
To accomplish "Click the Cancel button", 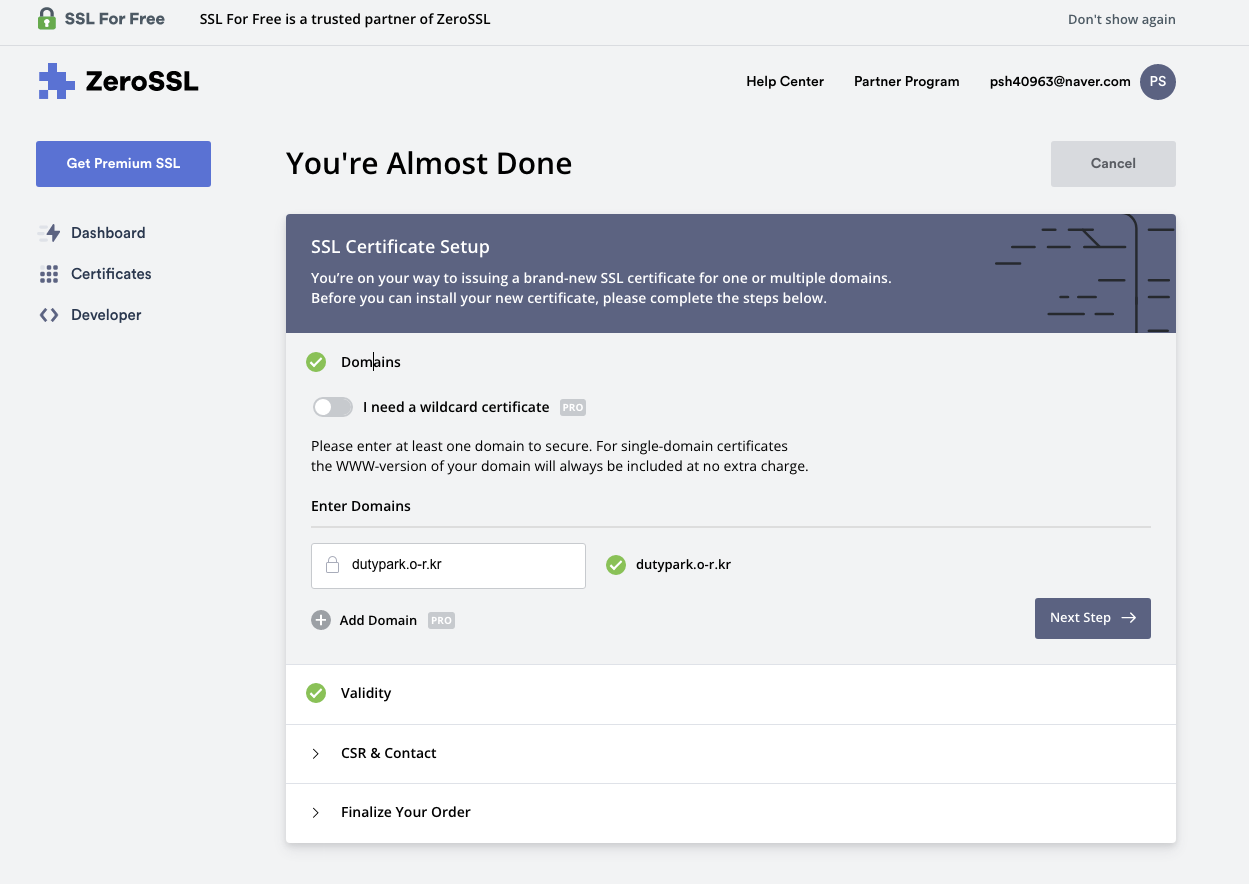I will click(1113, 164).
